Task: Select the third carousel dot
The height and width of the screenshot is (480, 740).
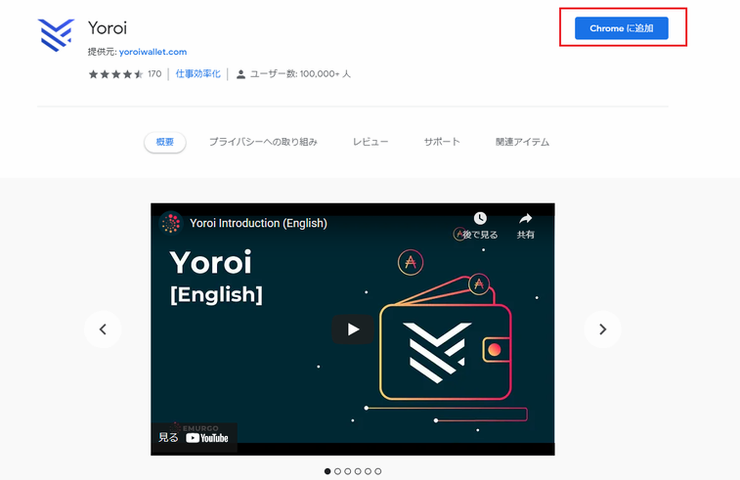Action: [x=348, y=471]
